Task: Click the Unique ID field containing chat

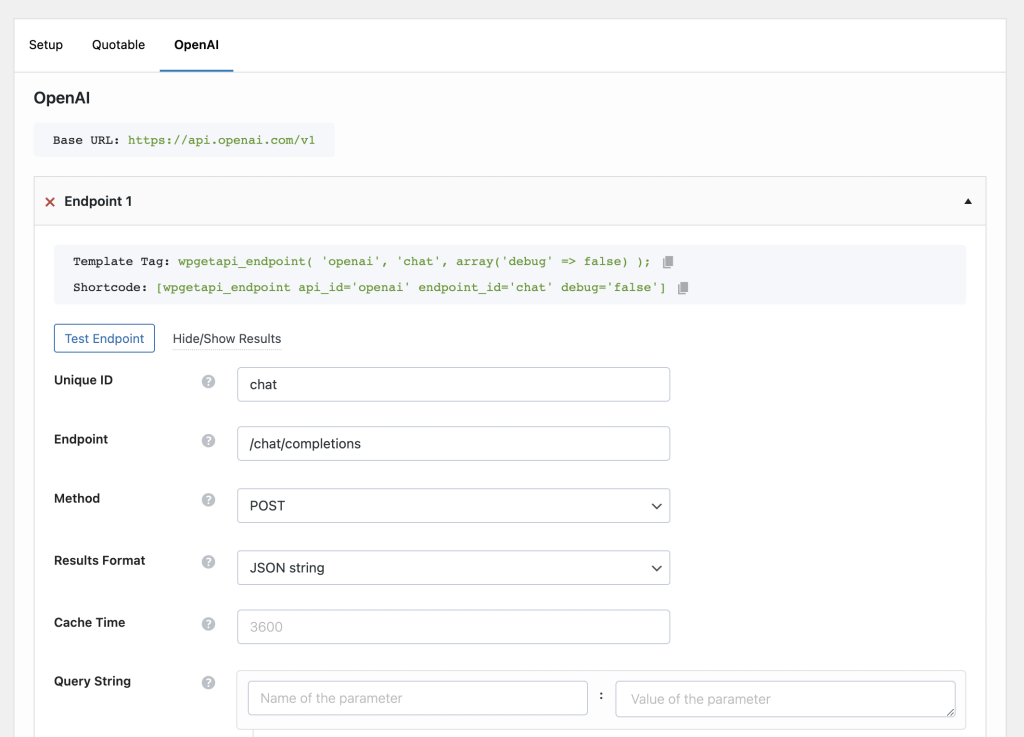Action: (x=453, y=384)
